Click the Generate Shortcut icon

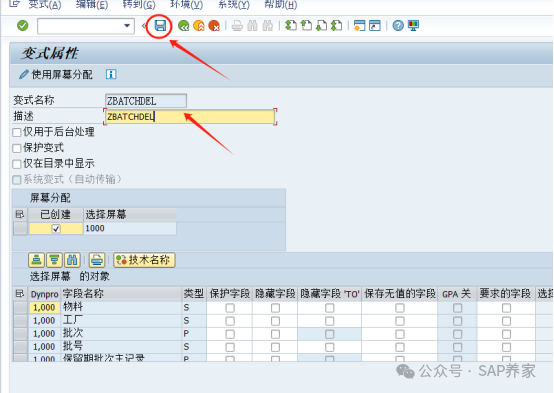(x=375, y=25)
